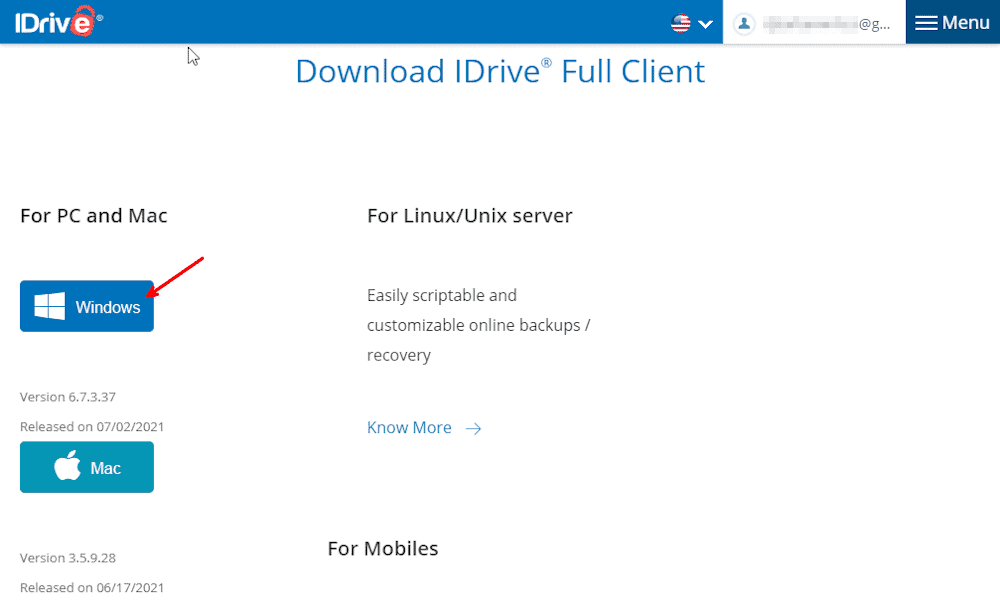Click the US flag language icon
The width and height of the screenshot is (1000, 600).
pos(680,24)
